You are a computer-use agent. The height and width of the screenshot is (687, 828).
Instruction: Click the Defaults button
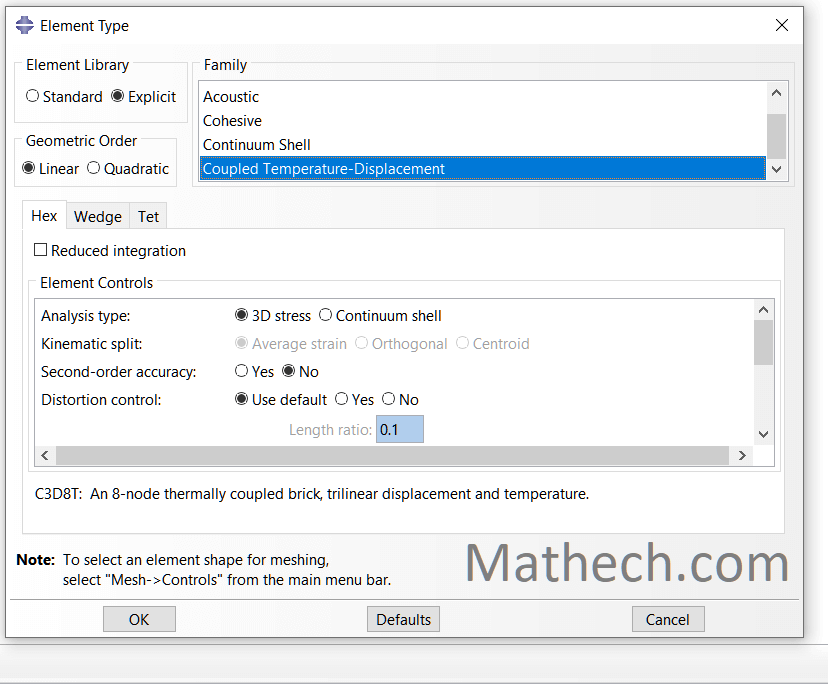coord(403,619)
